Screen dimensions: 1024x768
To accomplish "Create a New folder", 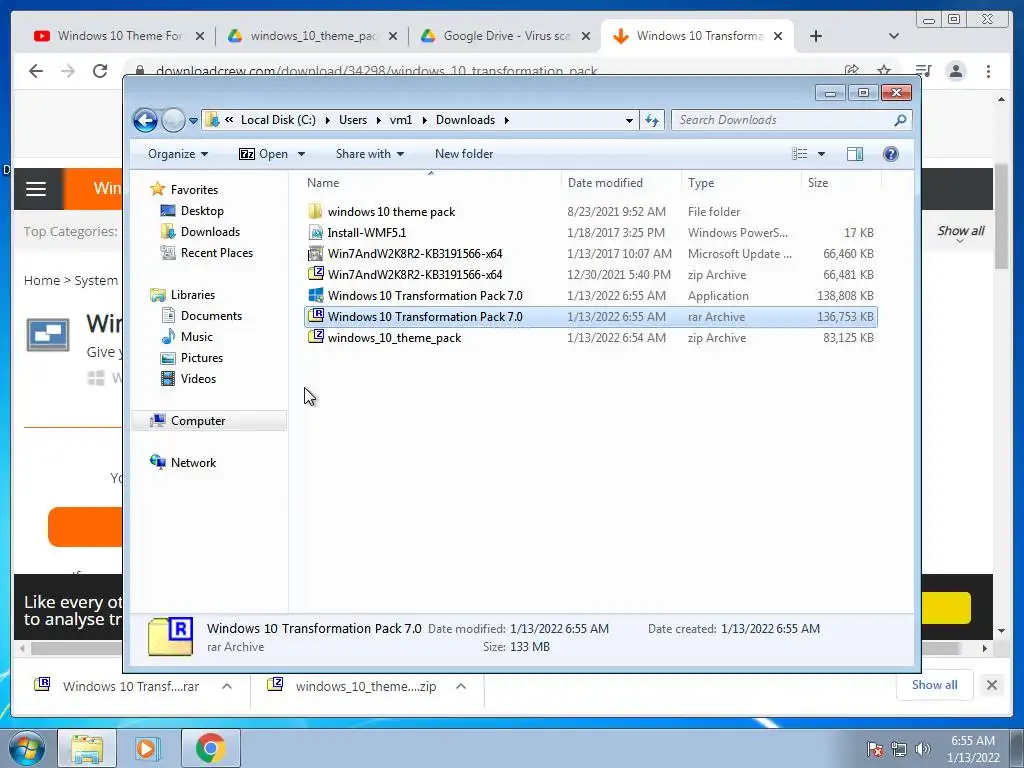I will (x=464, y=154).
